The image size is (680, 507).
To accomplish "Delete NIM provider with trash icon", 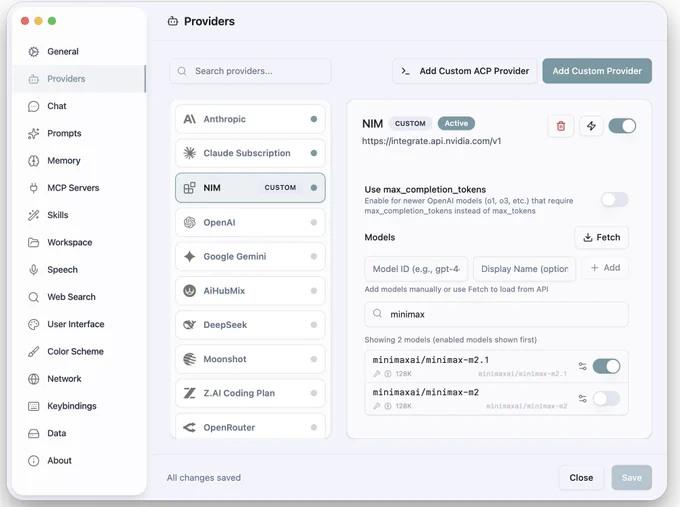I will 561,126.
